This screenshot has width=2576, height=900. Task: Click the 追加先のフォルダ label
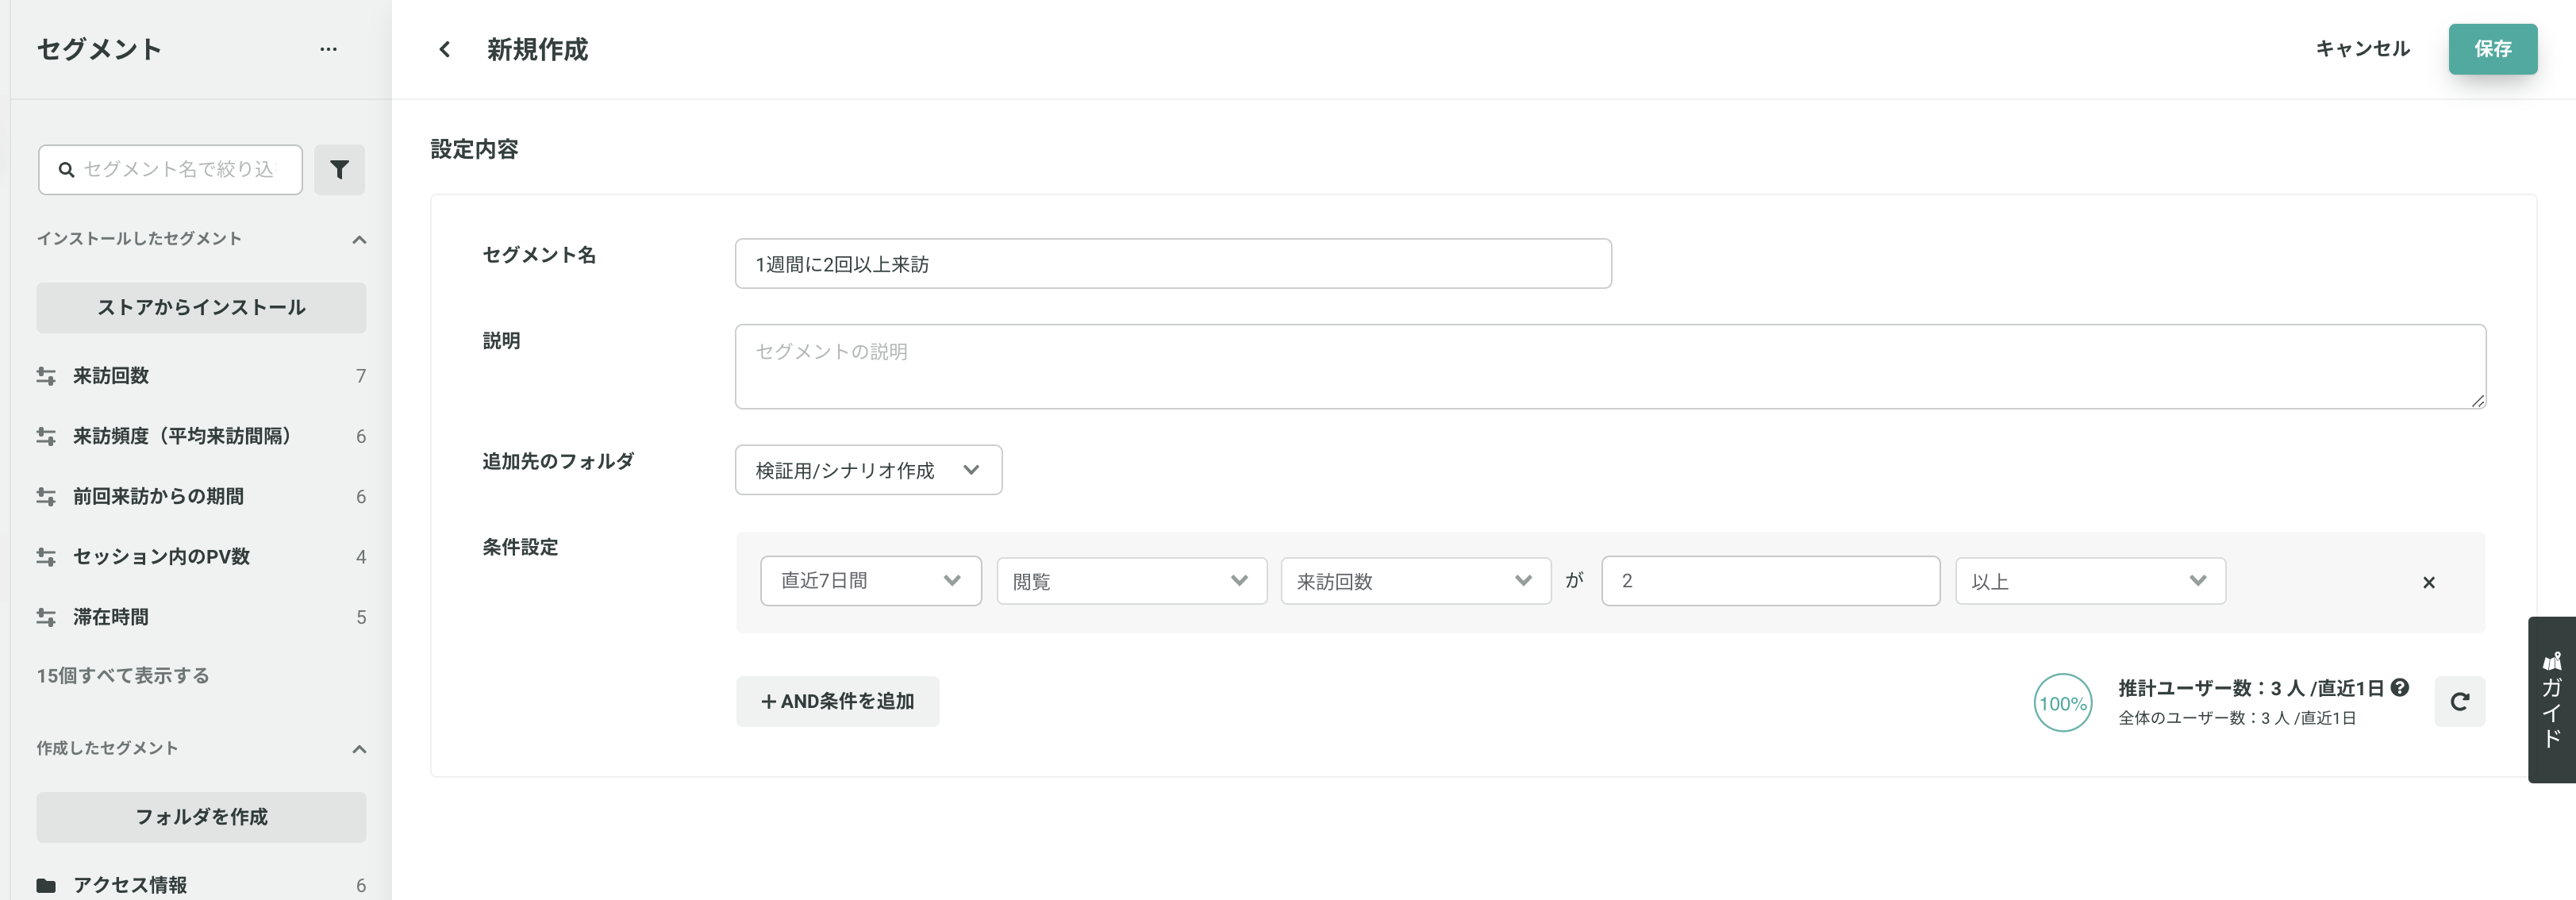558,461
